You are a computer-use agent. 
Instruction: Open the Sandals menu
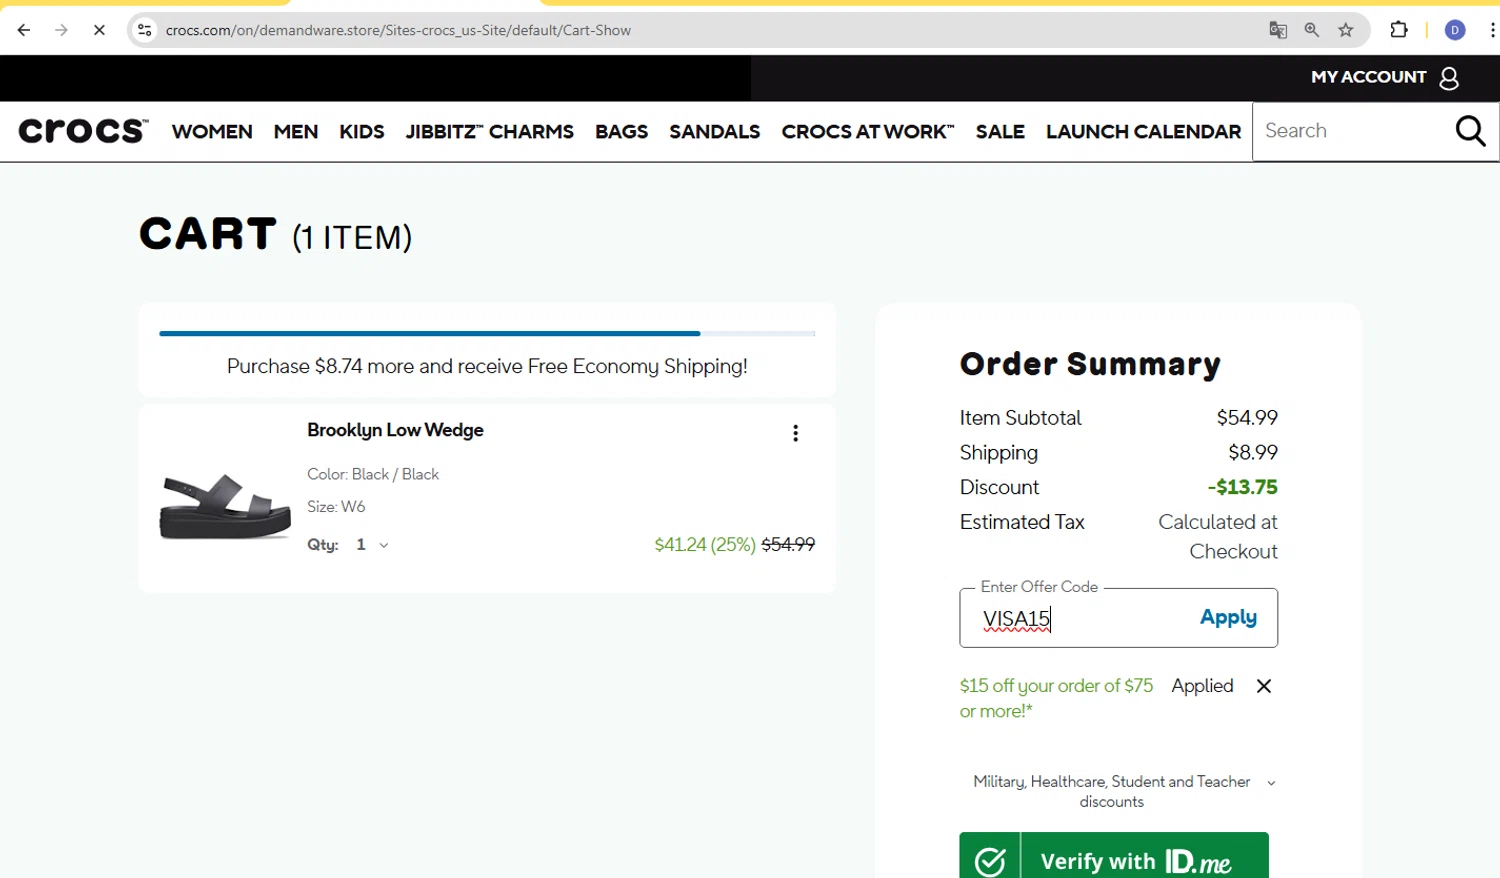pyautogui.click(x=715, y=132)
